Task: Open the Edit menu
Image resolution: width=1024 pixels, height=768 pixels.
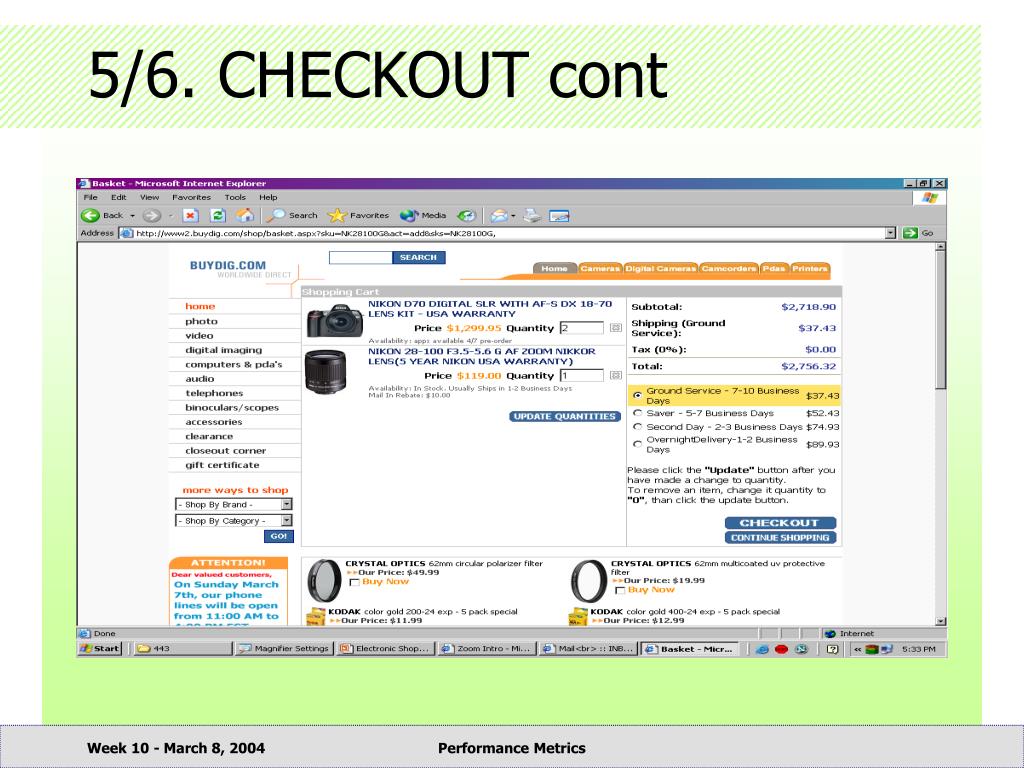Action: (x=118, y=197)
